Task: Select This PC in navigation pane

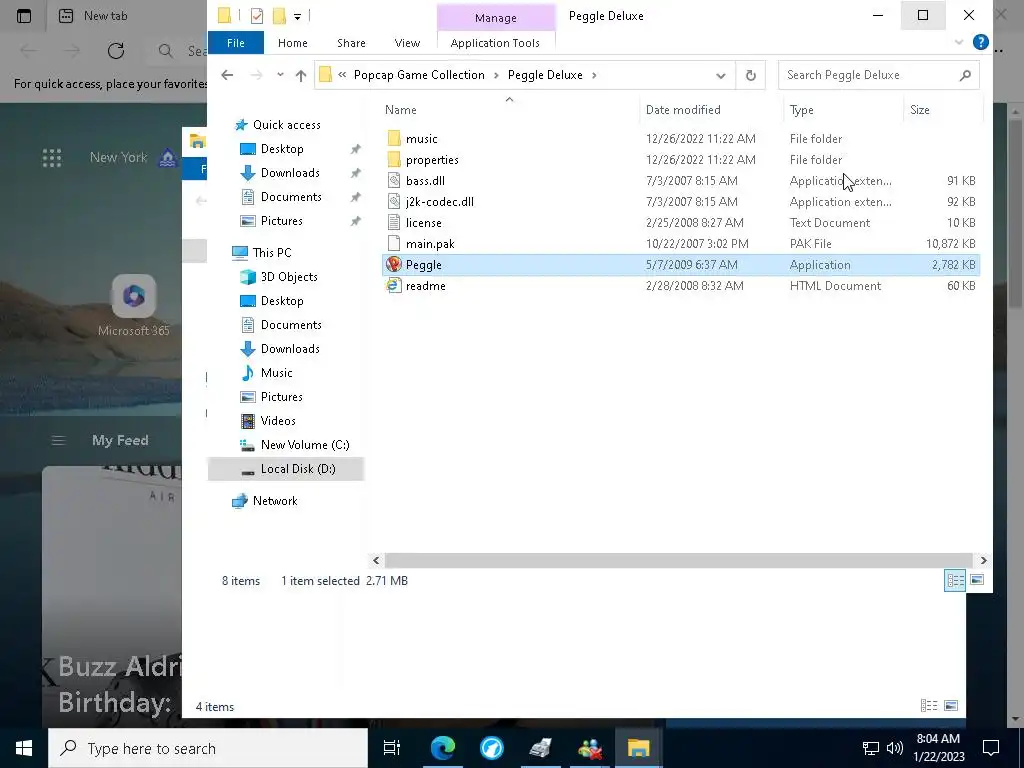Action: tap(272, 253)
